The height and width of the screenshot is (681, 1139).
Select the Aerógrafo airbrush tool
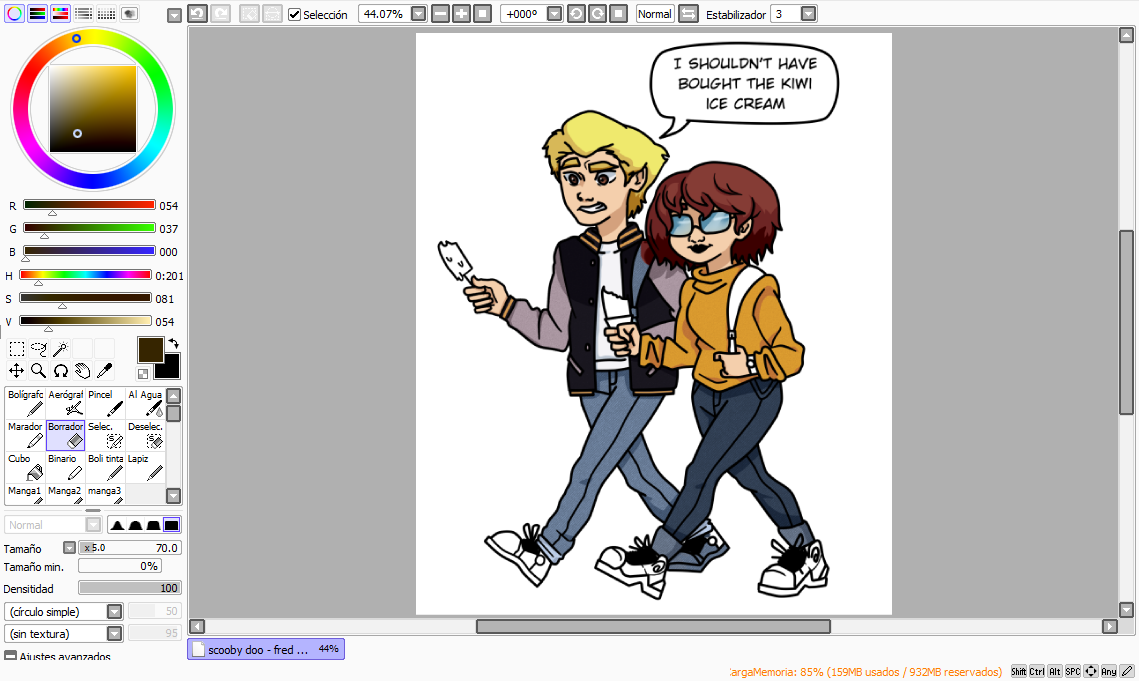pos(65,403)
